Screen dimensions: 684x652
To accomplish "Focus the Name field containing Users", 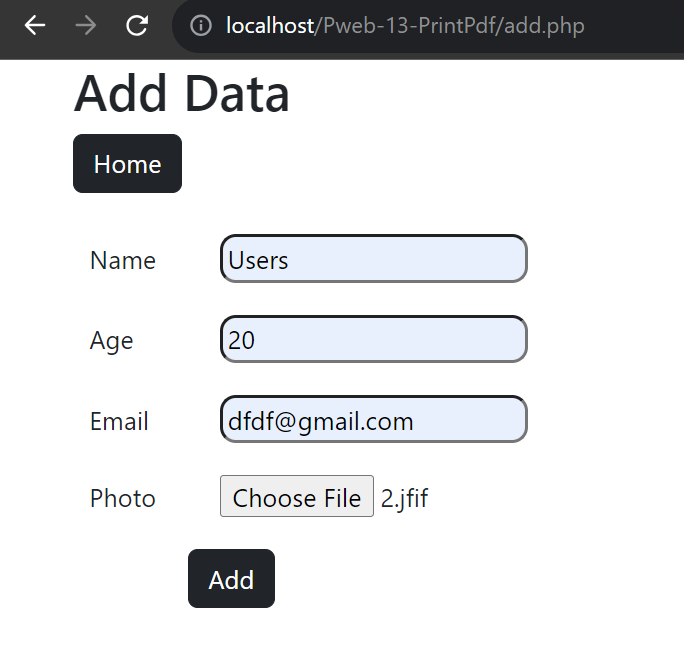I will point(374,259).
